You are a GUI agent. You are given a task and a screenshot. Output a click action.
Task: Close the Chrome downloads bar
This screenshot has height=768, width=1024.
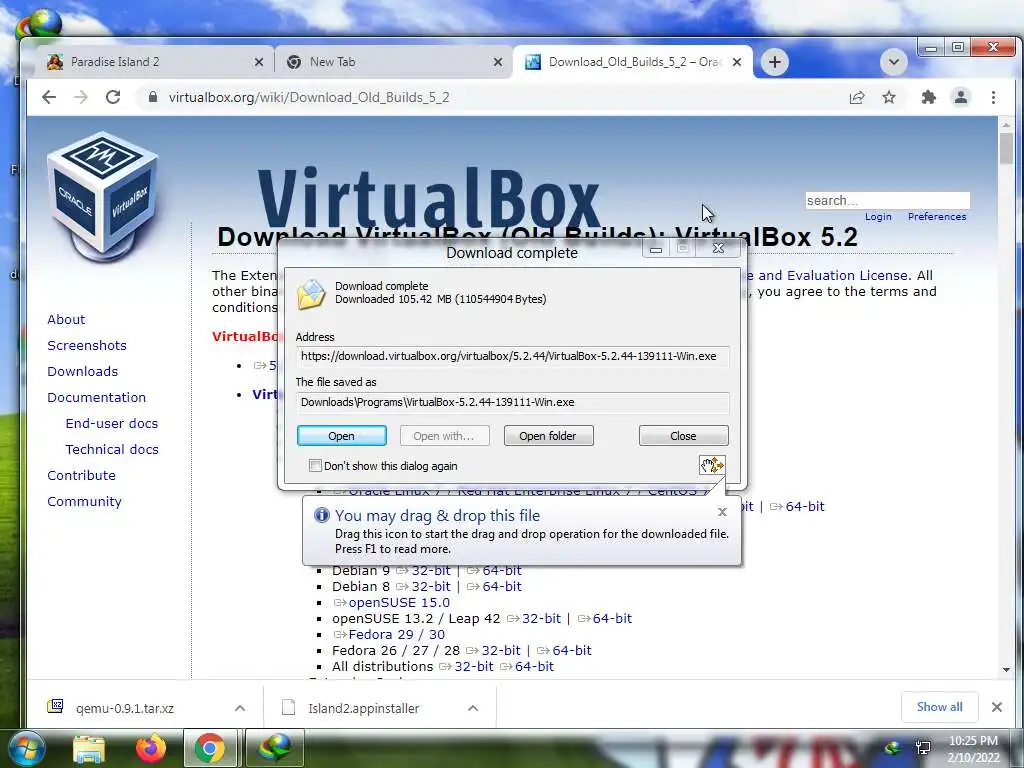(997, 707)
